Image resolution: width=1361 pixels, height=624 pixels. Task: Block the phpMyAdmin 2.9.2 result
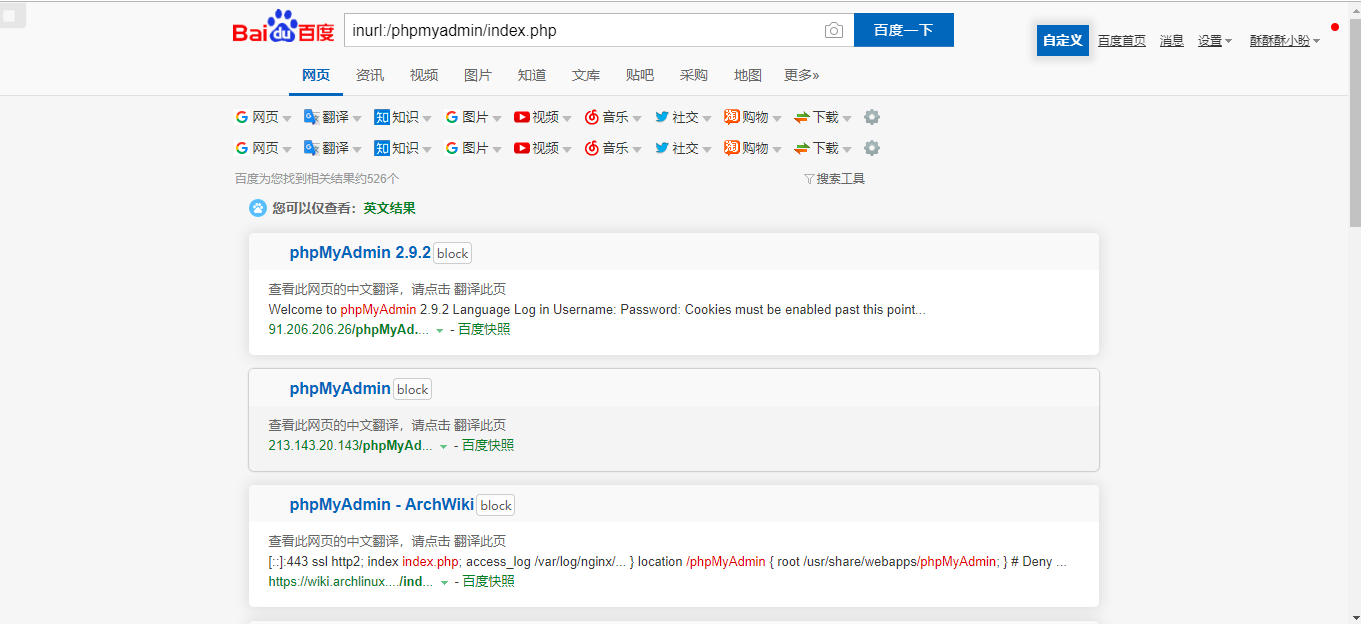point(451,253)
